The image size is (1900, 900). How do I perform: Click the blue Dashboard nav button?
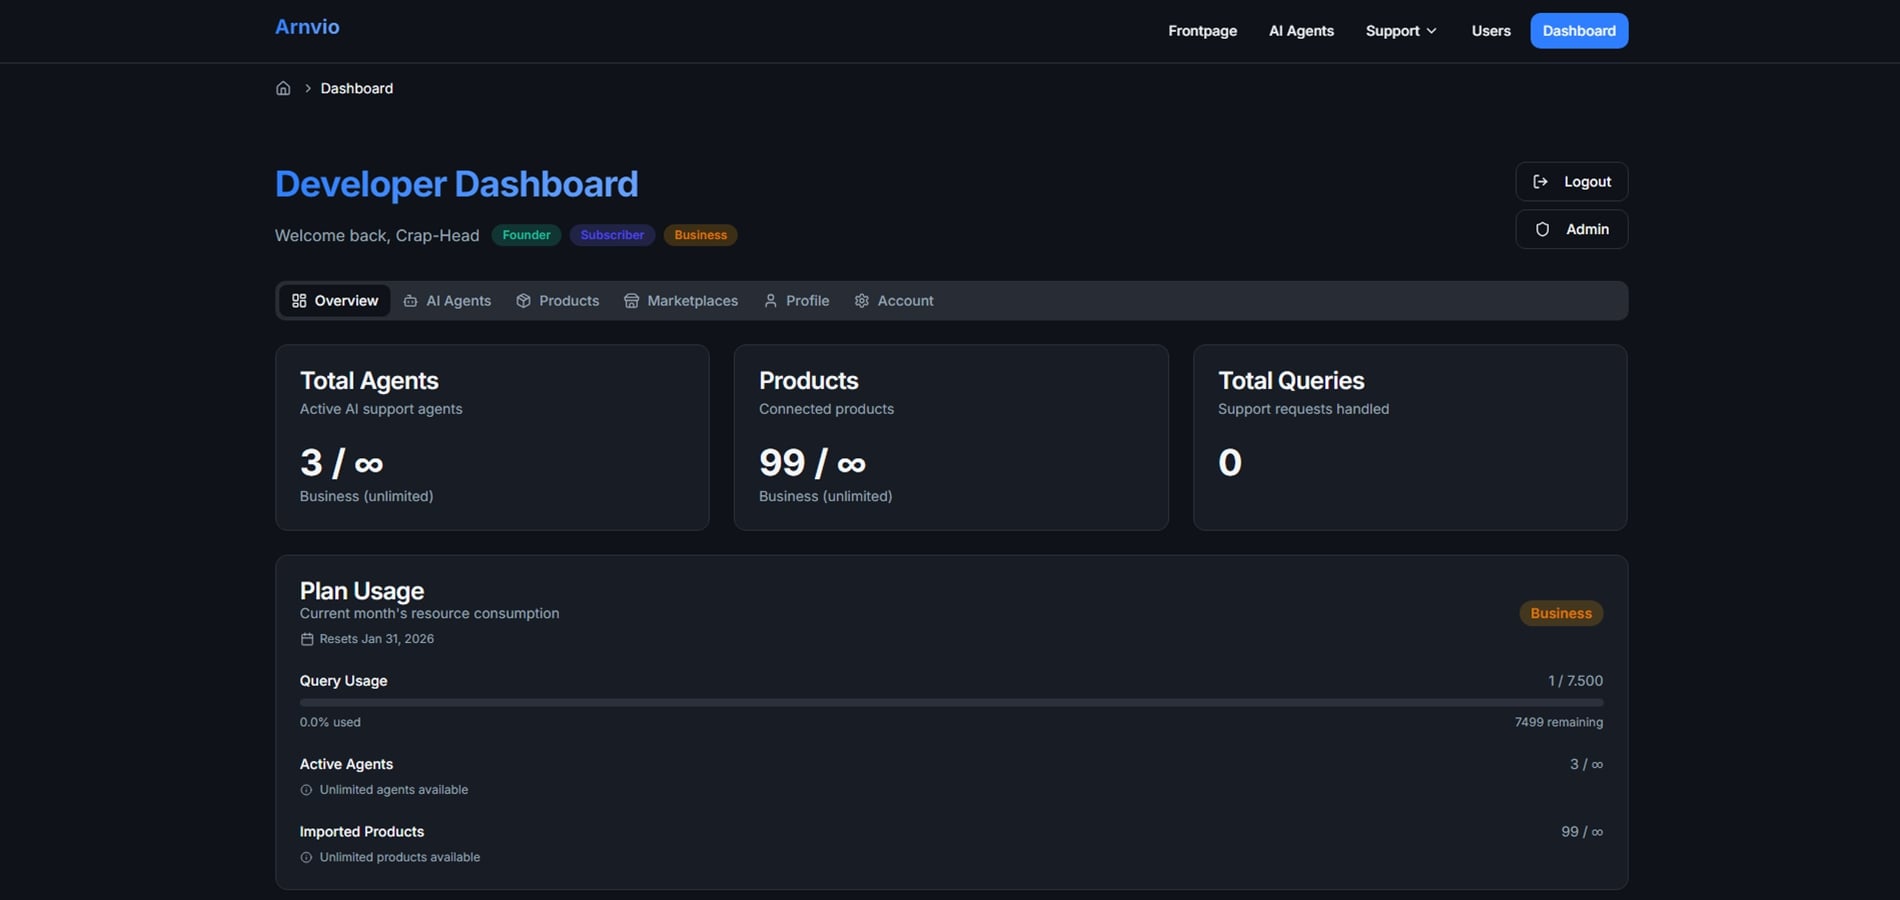(1579, 31)
